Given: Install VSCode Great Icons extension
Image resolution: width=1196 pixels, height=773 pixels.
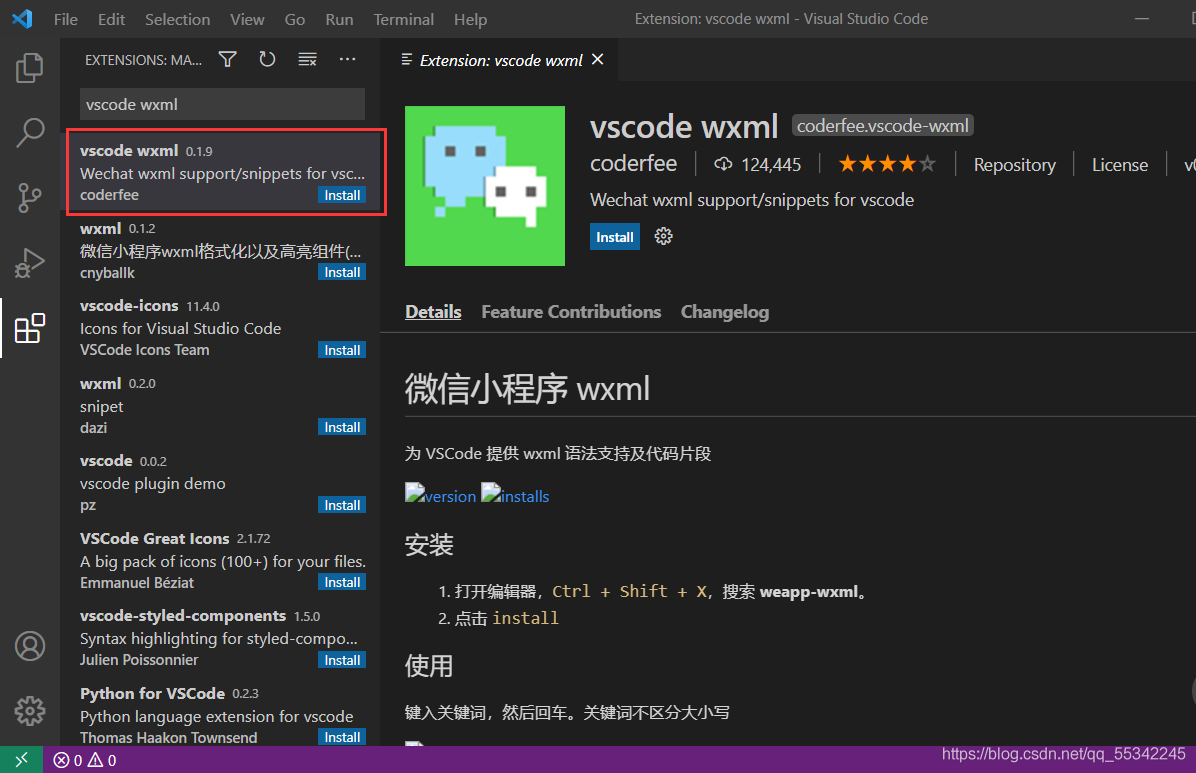Looking at the screenshot, I should coord(342,582).
